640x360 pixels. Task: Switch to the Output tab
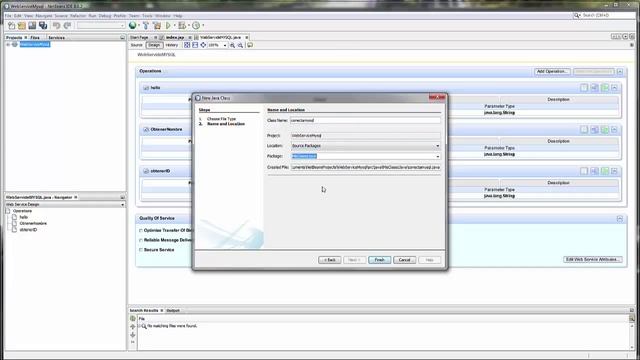pos(173,311)
